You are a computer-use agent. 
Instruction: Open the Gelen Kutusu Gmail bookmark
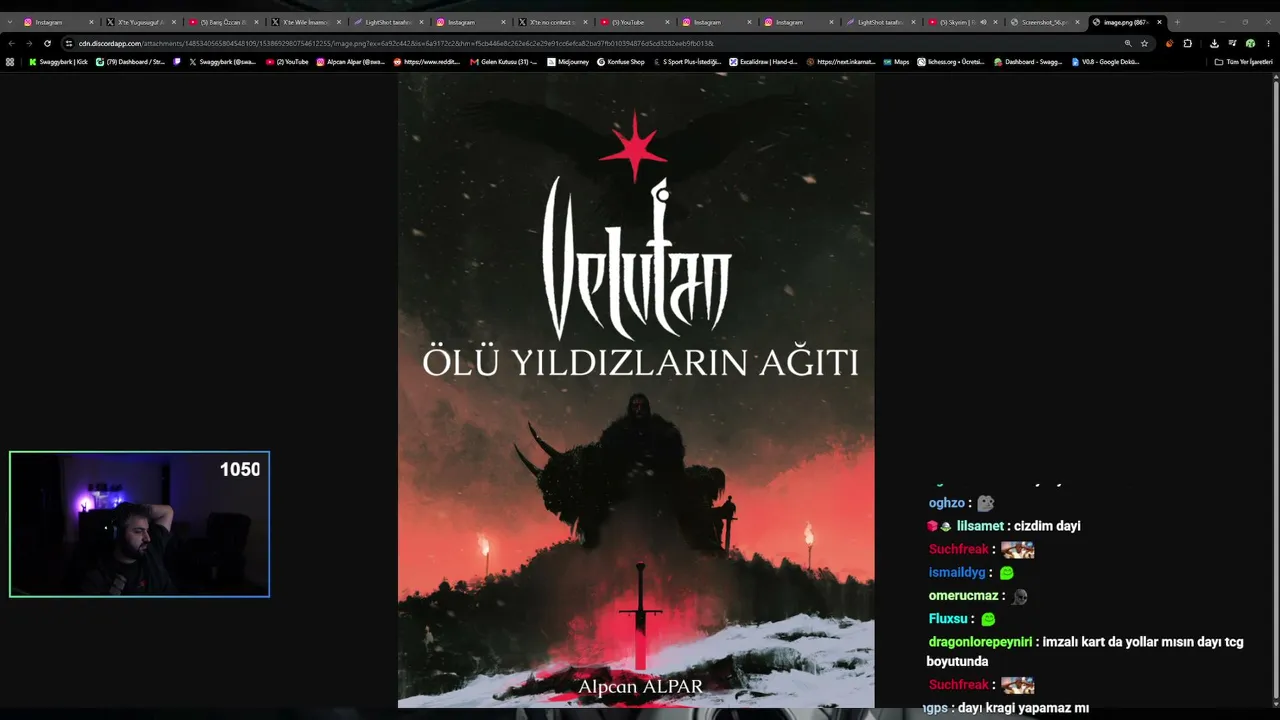(x=503, y=62)
